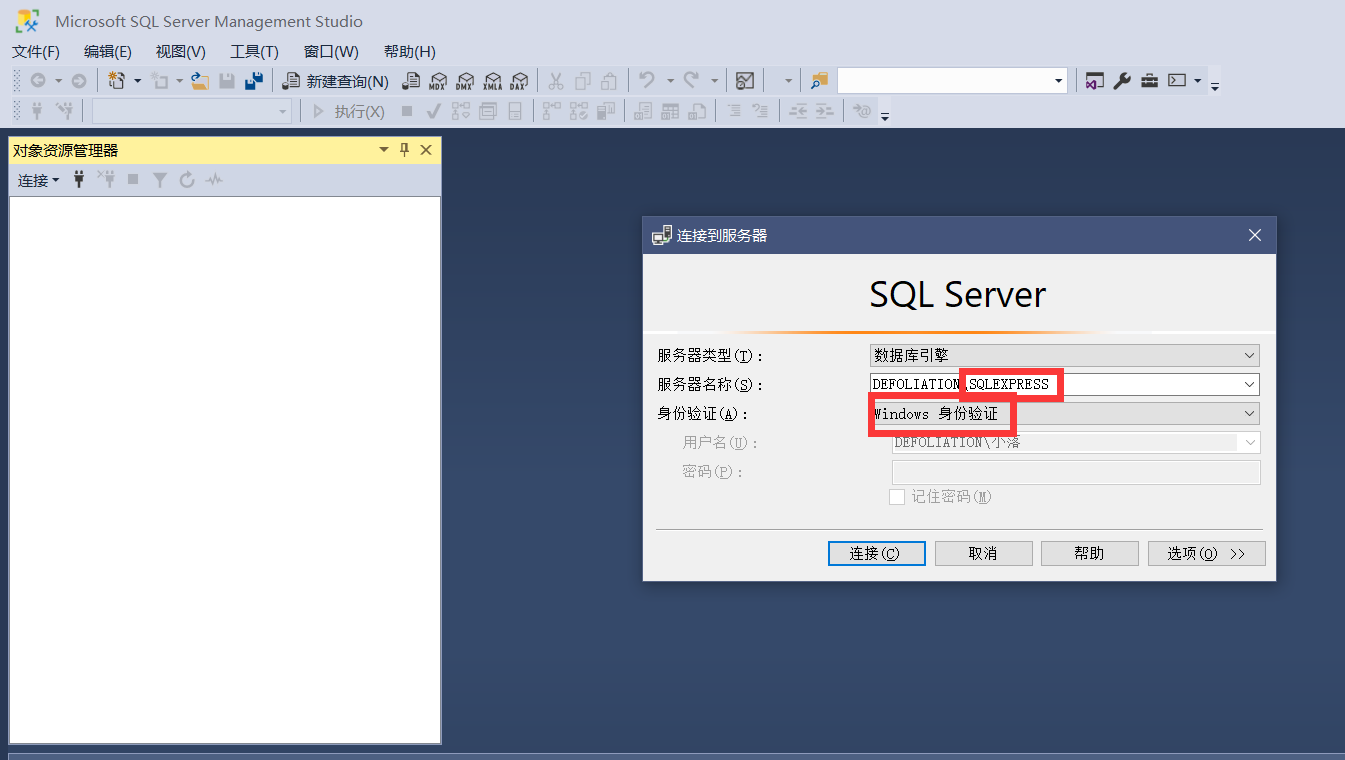Screen dimensions: 1345x760
Task: Expand the New Project dropdown arrow
Action: pyautogui.click(x=138, y=81)
